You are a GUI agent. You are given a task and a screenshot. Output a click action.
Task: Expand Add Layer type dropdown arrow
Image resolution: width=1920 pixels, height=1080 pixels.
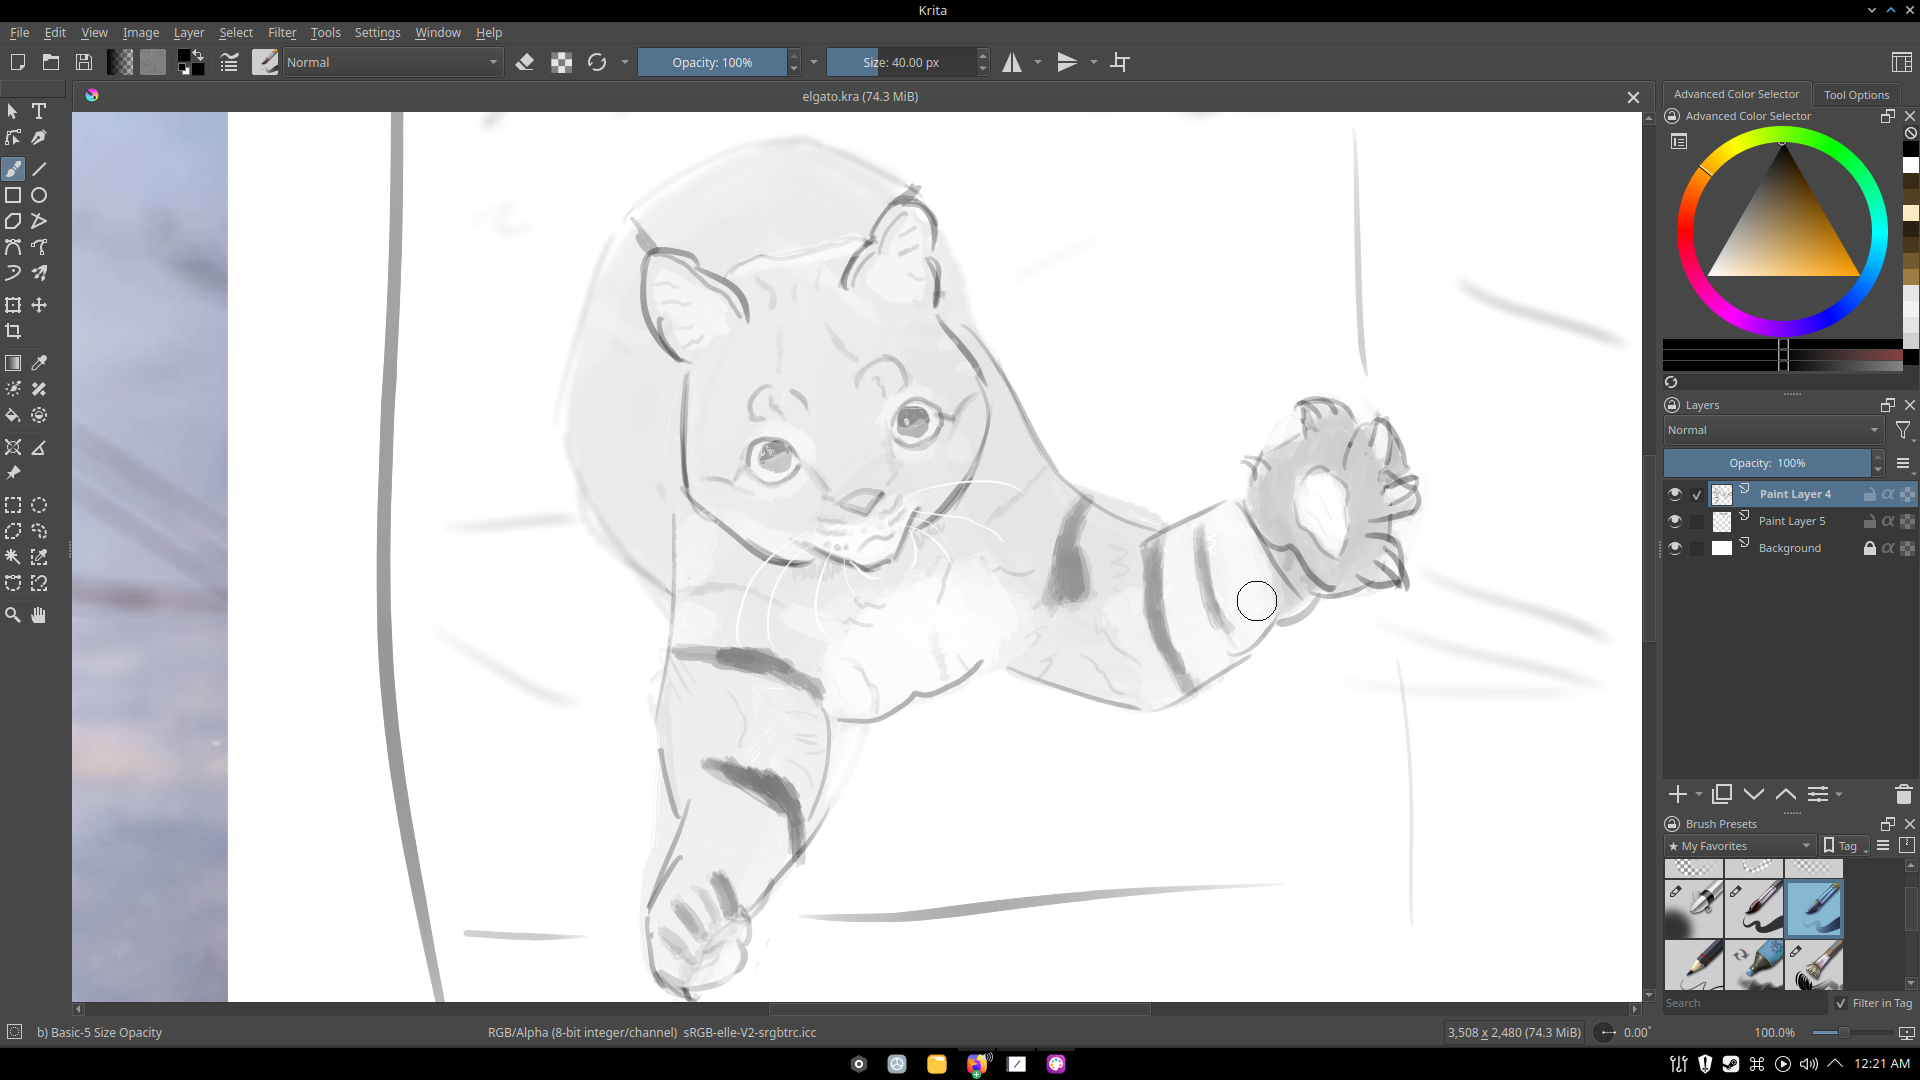tap(1699, 794)
